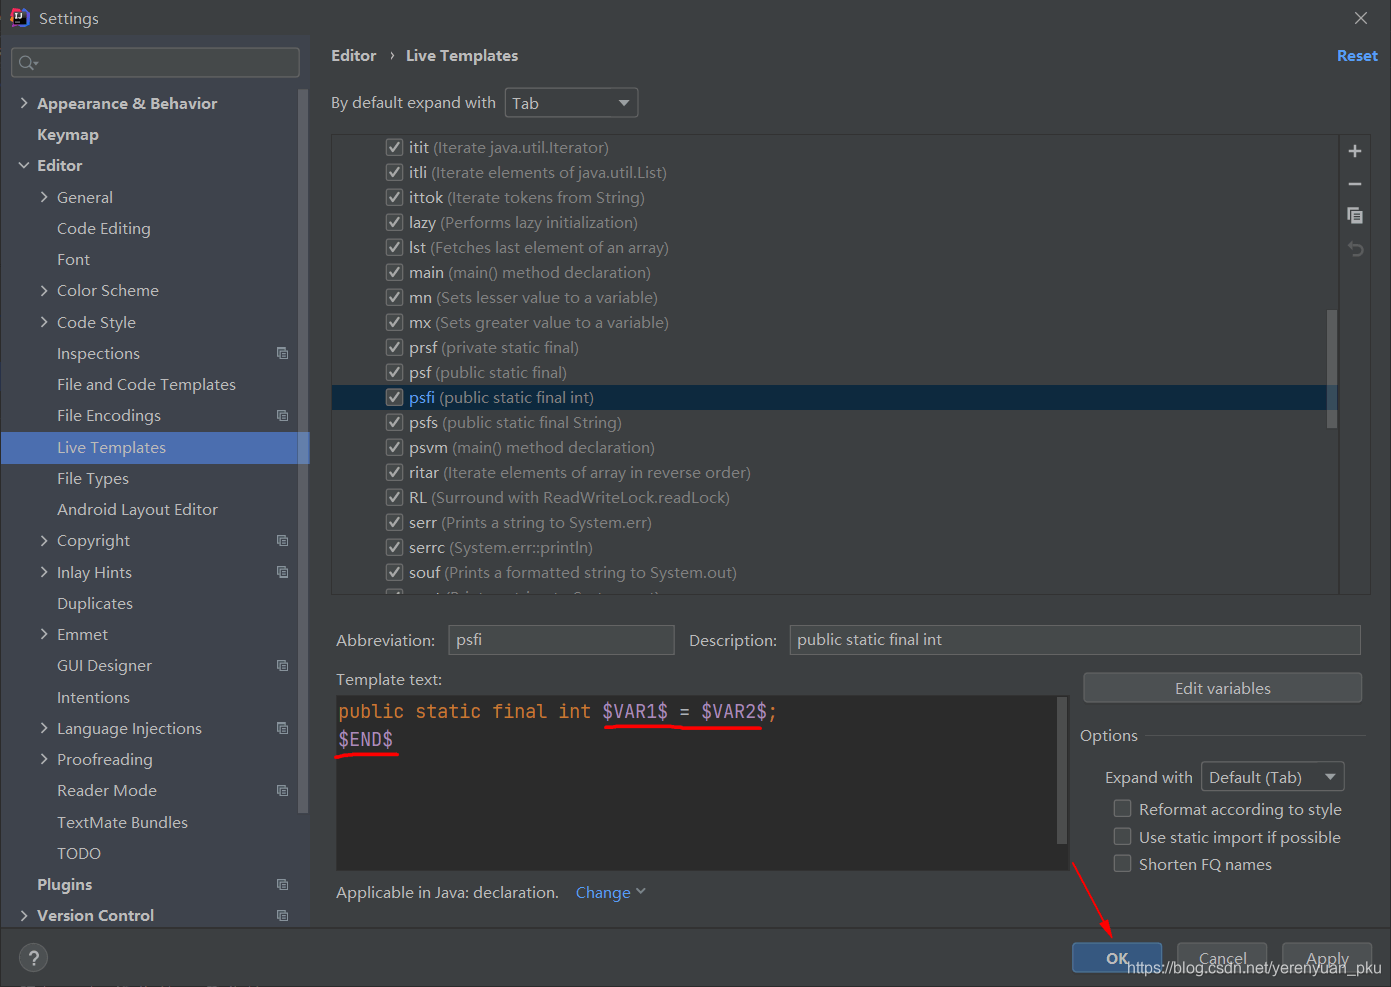Image resolution: width=1391 pixels, height=987 pixels.
Task: Click the Cancel button
Action: (1222, 957)
